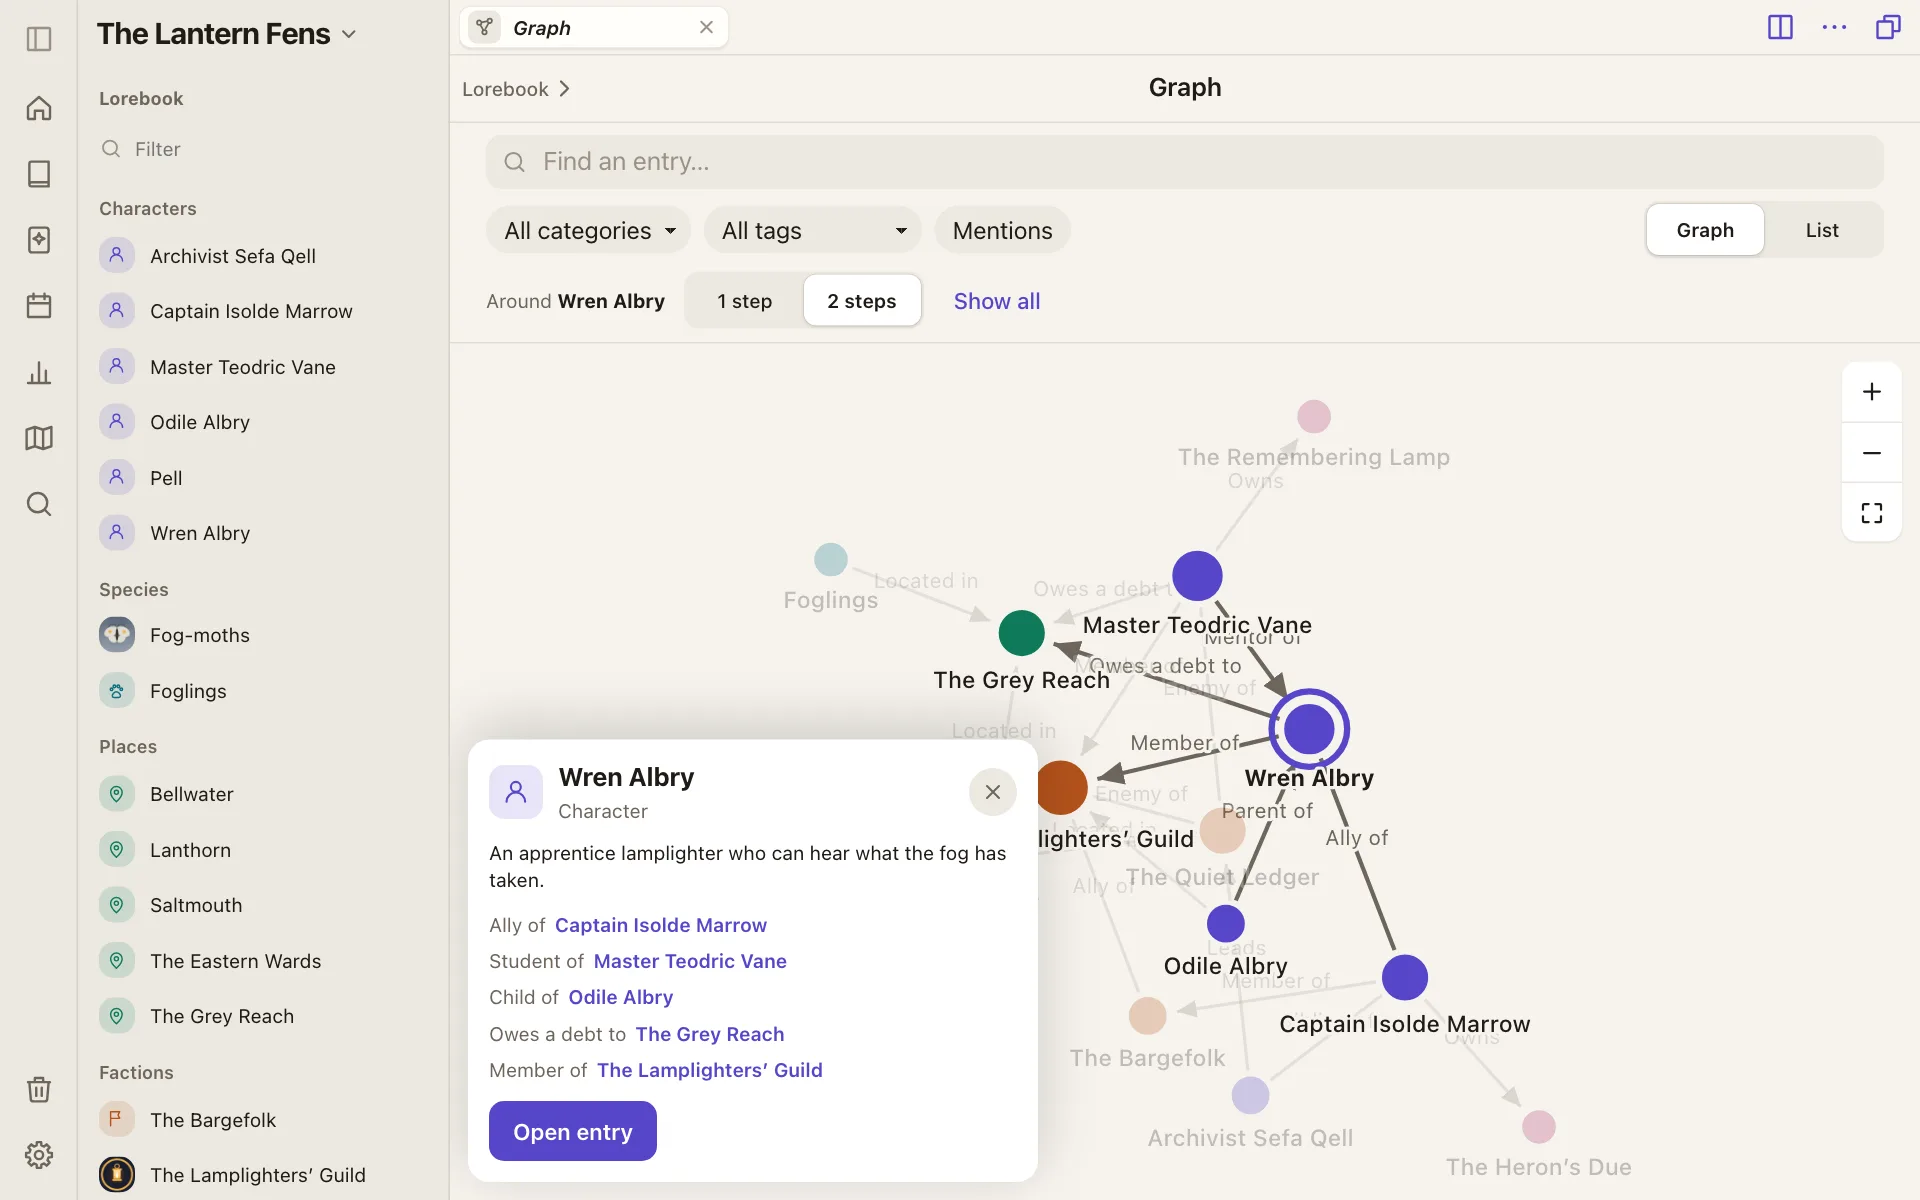The height and width of the screenshot is (1200, 1920).
Task: Switch to the List view
Action: pyautogui.click(x=1822, y=230)
